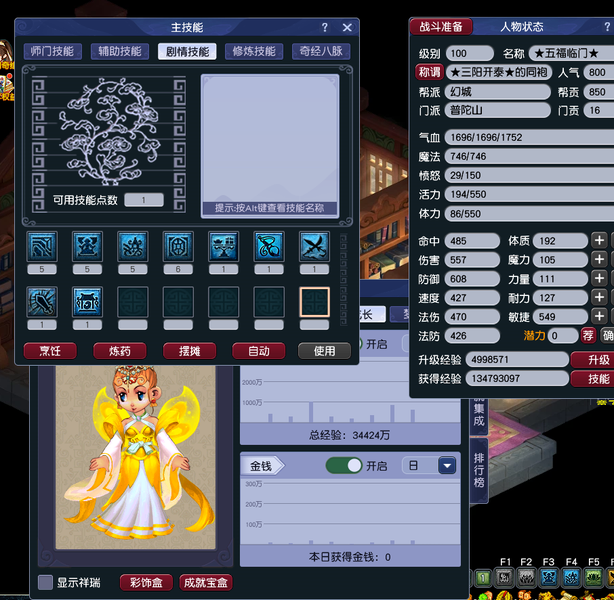This screenshot has height=600, width=614.
Task: Open the 战斗准备 tab
Action: click(441, 27)
